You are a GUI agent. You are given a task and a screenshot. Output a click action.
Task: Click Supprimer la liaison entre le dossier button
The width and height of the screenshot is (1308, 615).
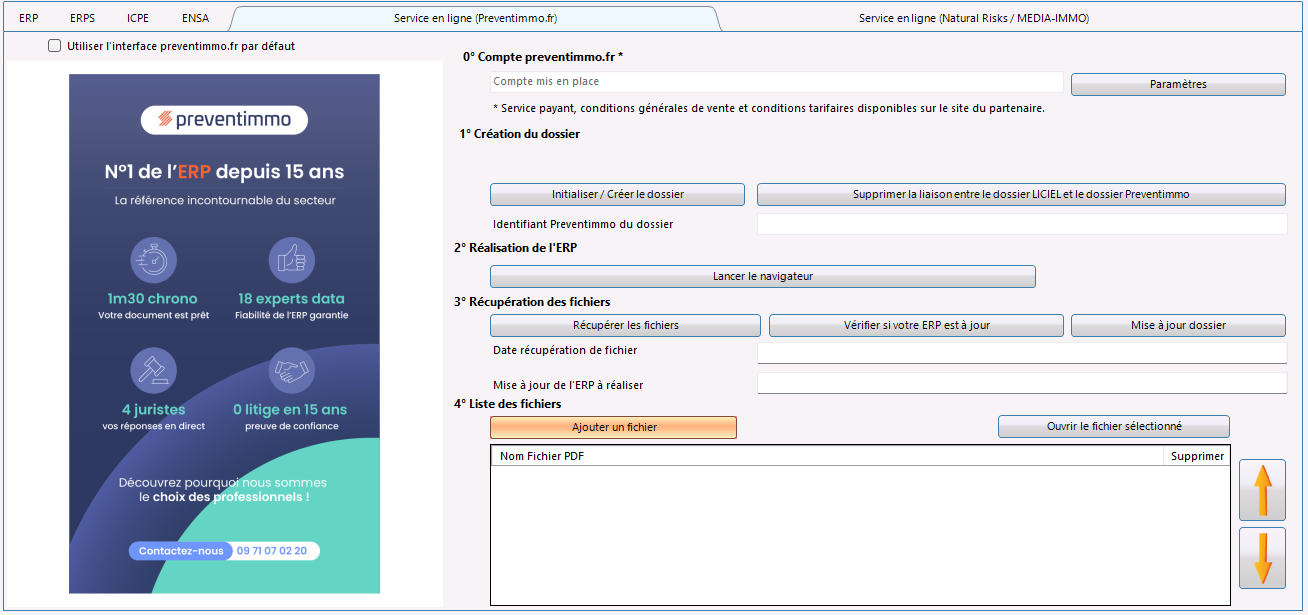click(1021, 194)
